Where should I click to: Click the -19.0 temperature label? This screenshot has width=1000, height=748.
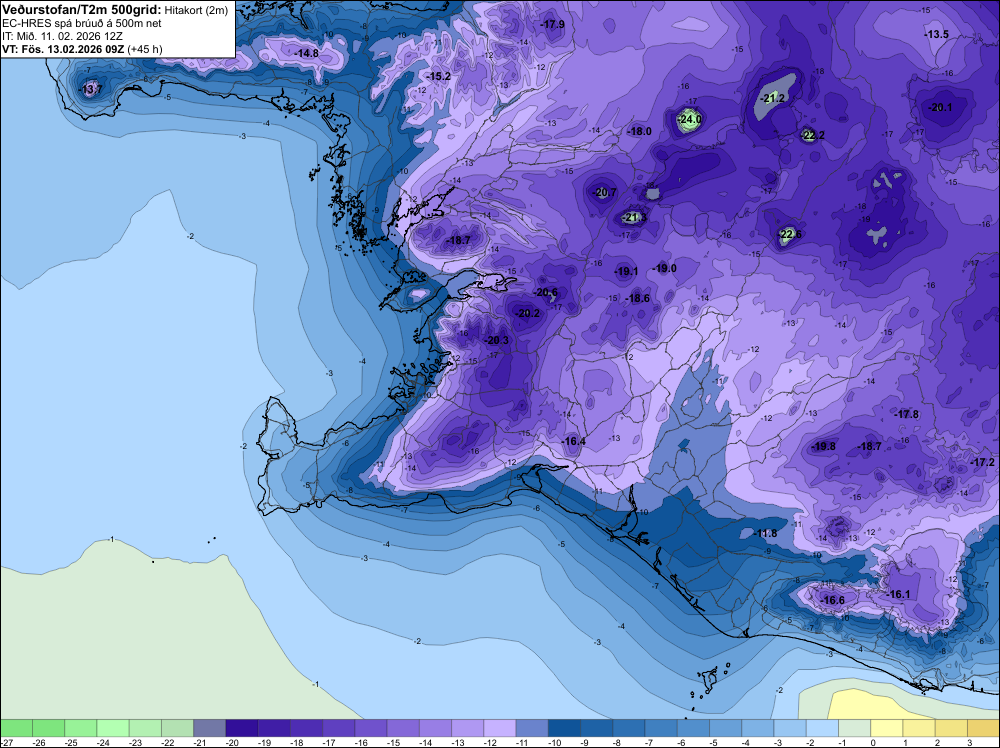665,268
